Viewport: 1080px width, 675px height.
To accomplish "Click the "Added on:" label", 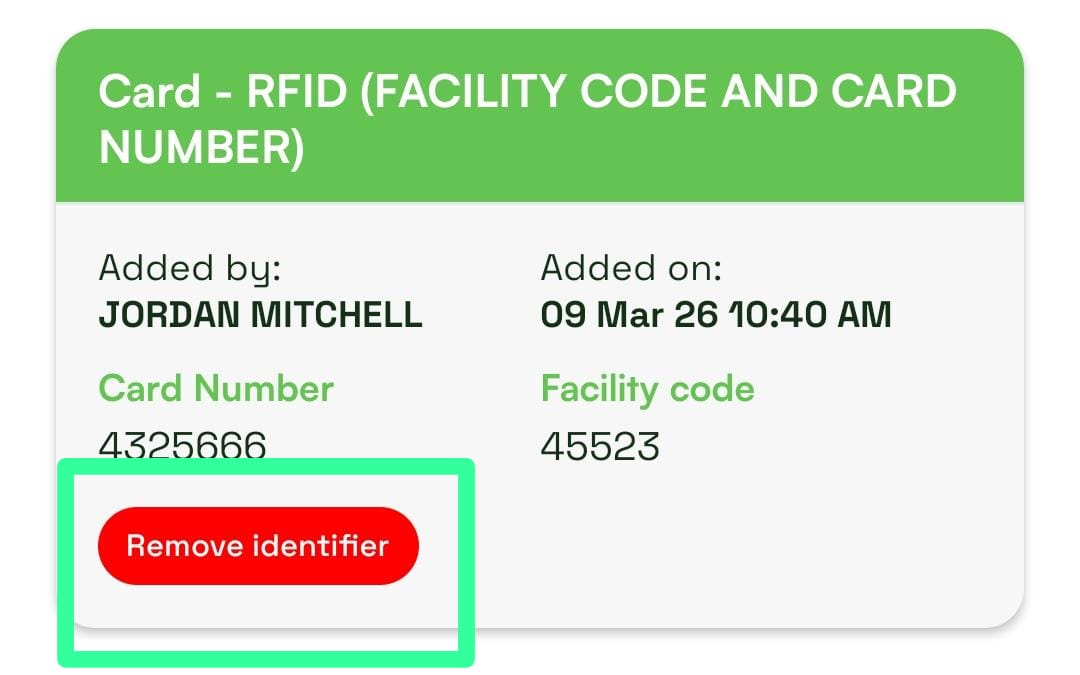I will [x=631, y=268].
